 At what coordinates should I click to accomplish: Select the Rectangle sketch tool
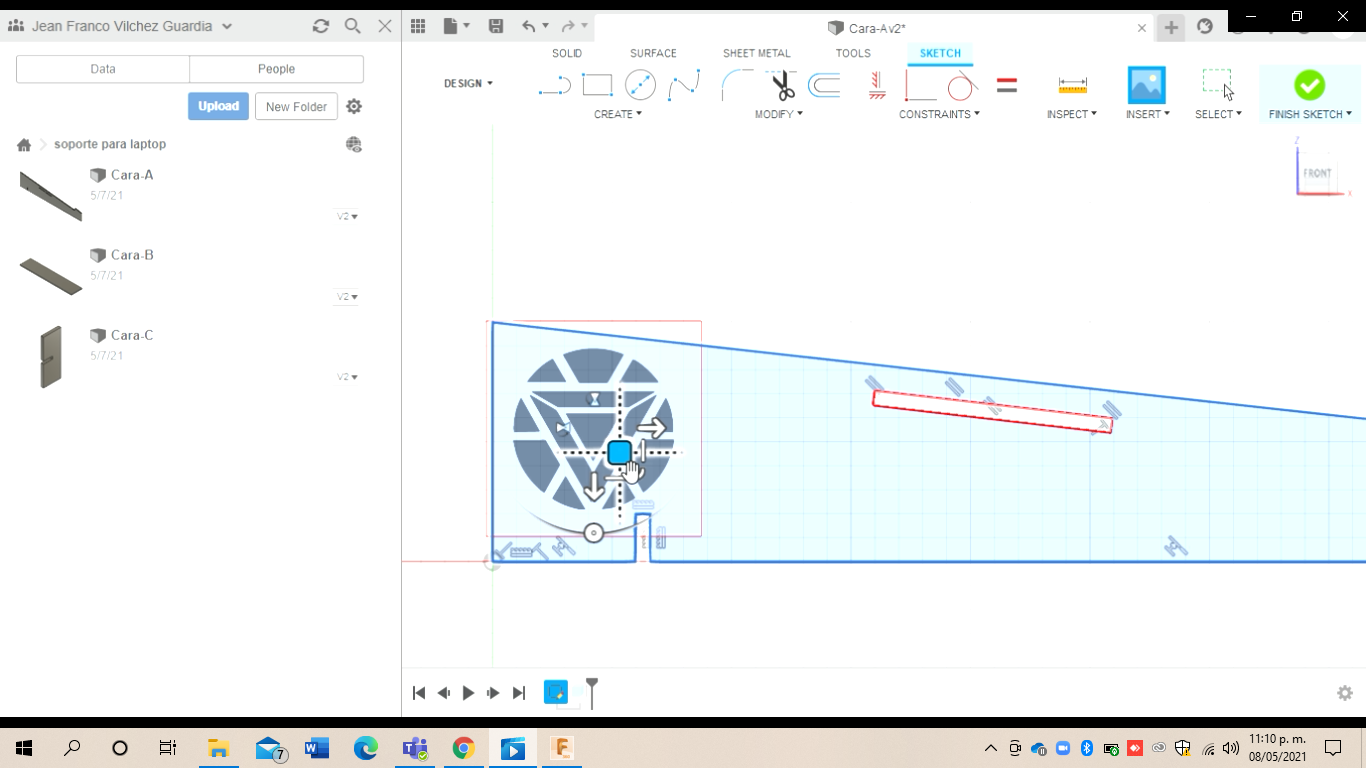tap(597, 86)
